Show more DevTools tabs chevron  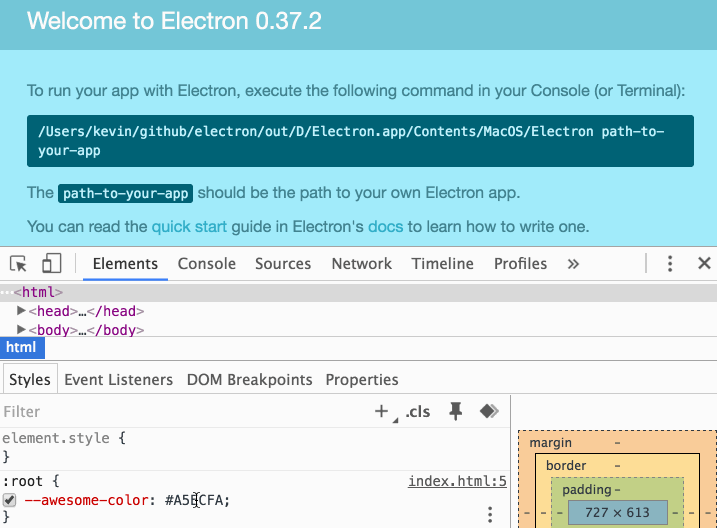pyautogui.click(x=573, y=264)
